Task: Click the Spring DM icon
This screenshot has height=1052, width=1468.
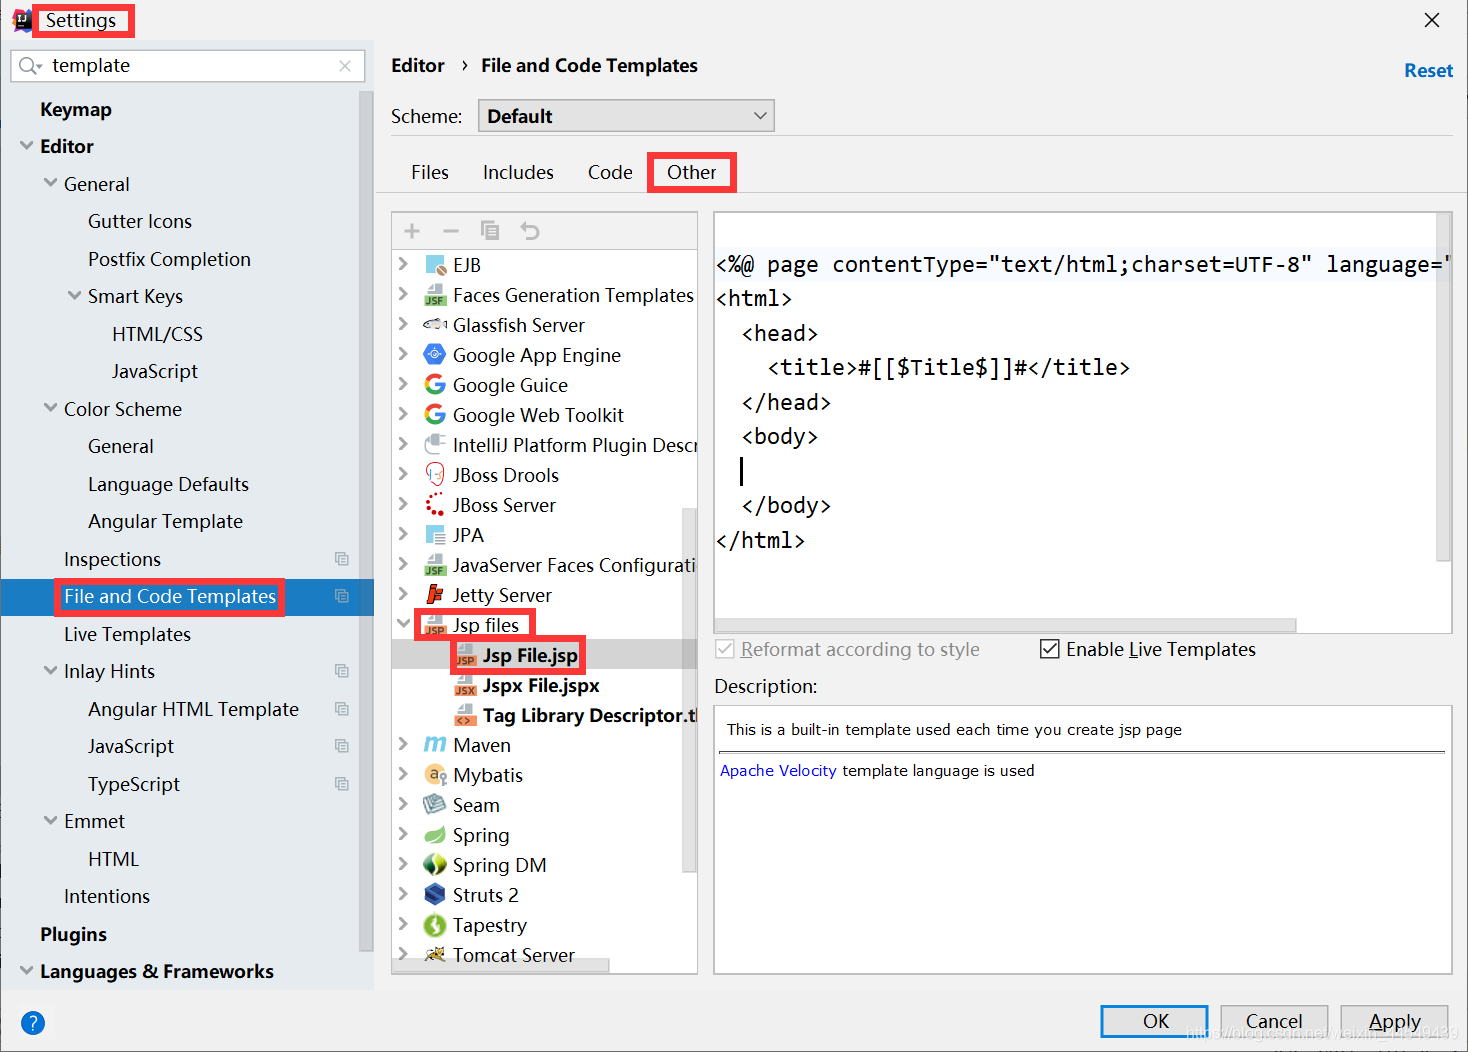Action: click(435, 865)
